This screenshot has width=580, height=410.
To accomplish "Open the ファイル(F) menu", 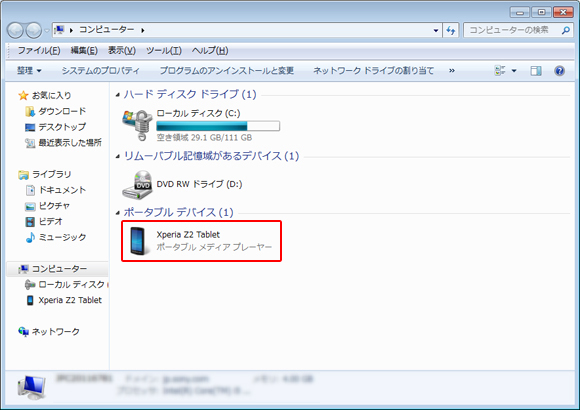I will pos(39,50).
